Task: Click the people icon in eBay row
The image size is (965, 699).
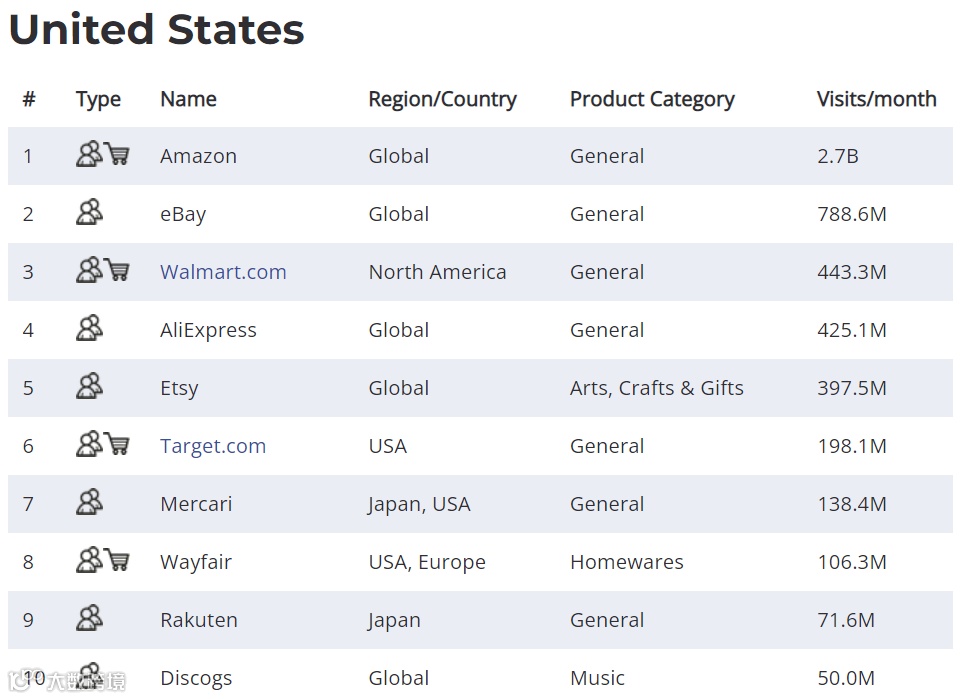Action: (90, 212)
